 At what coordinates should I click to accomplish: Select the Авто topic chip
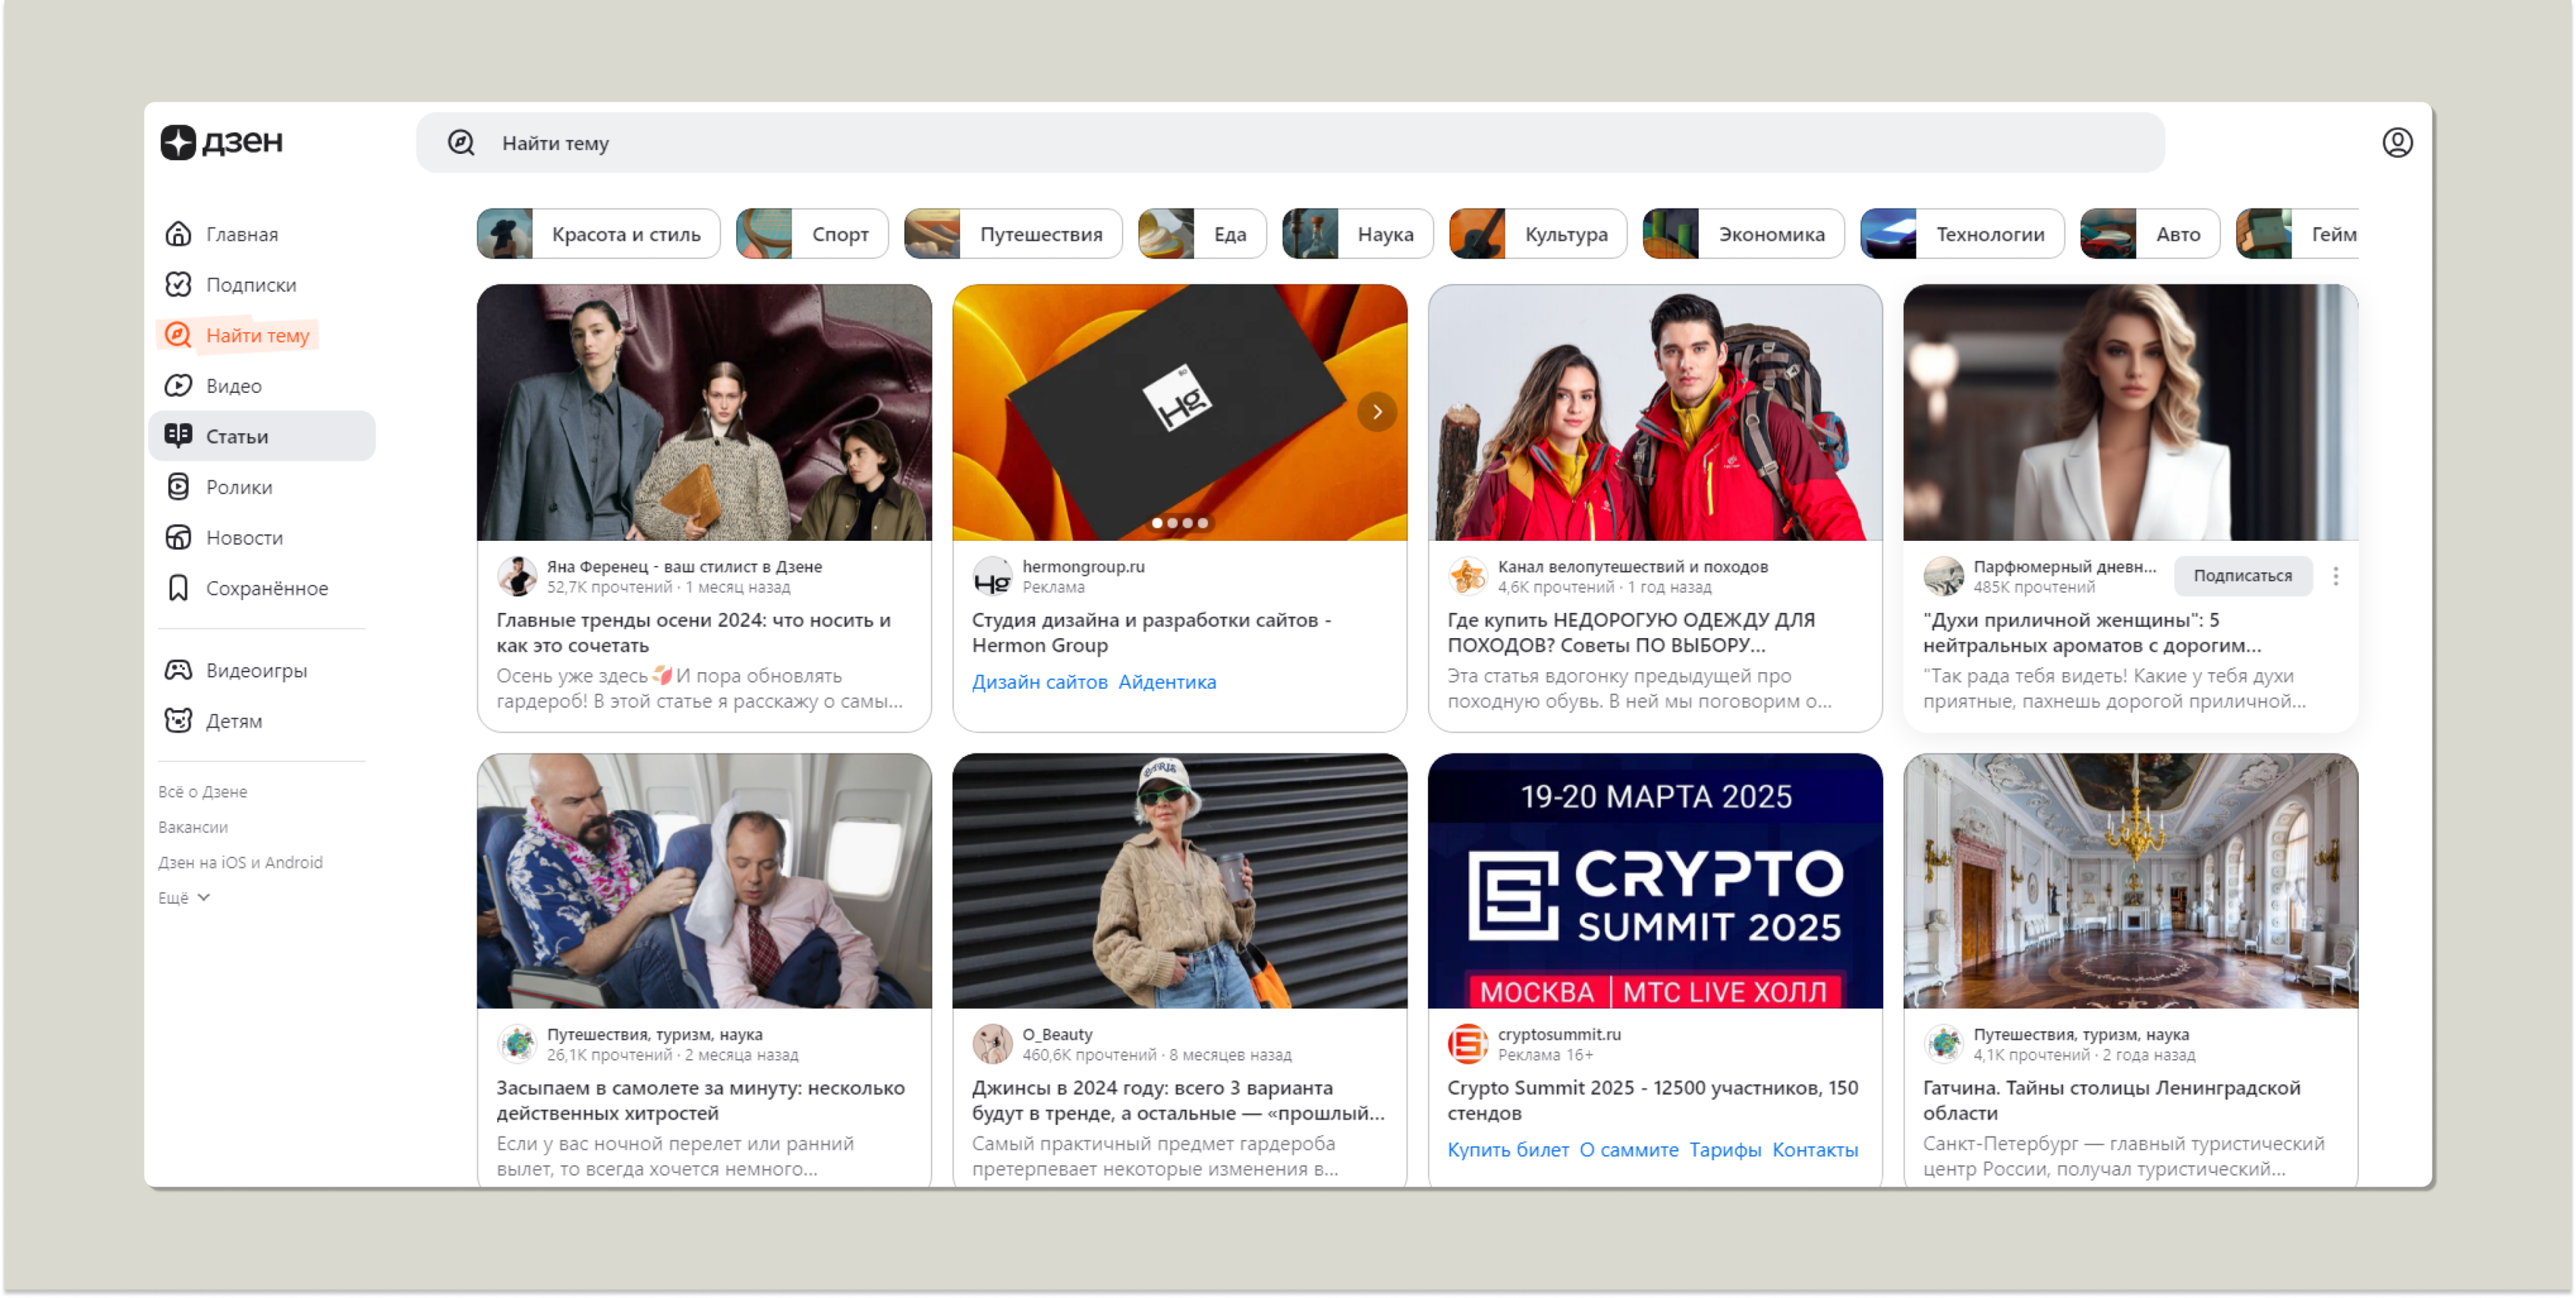2150,234
